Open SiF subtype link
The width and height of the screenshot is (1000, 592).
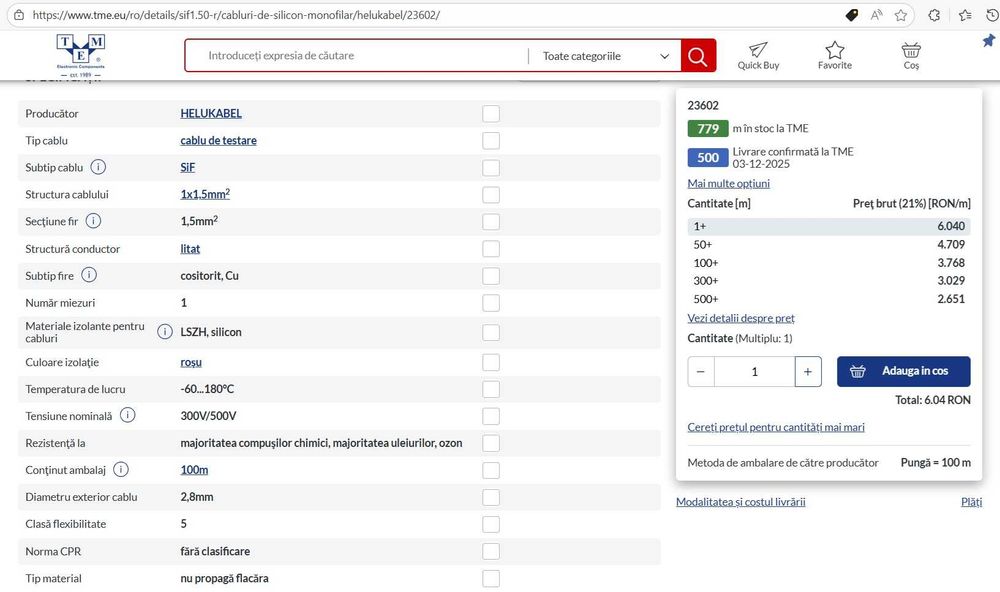coord(188,167)
